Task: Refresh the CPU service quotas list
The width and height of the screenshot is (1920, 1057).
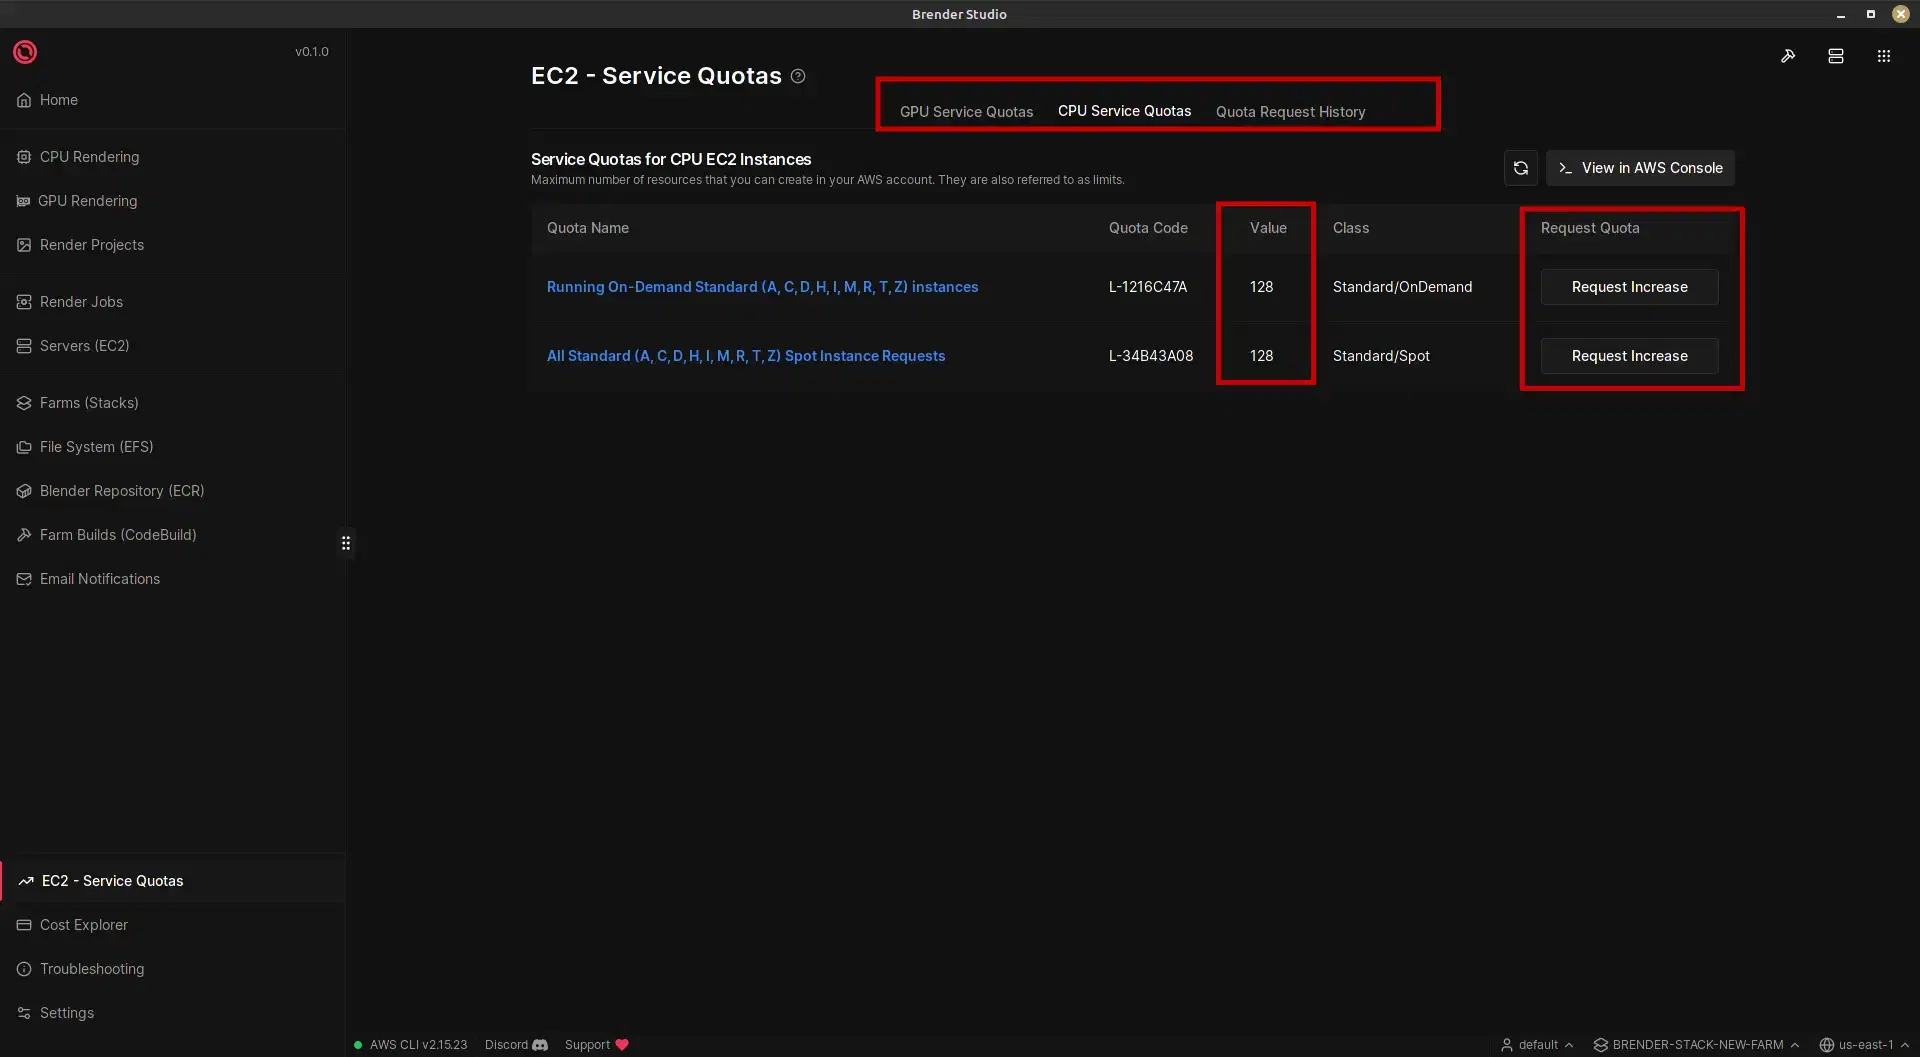Action: (x=1521, y=168)
